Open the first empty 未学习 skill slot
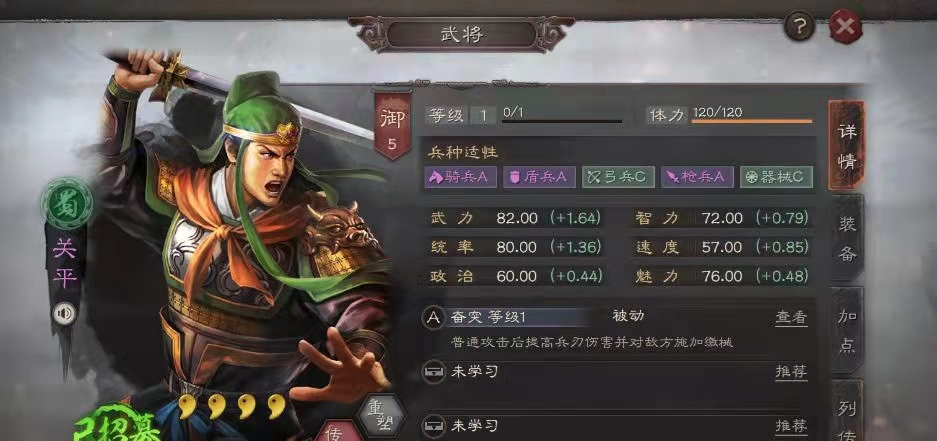Image resolution: width=937 pixels, height=441 pixels. [616, 372]
